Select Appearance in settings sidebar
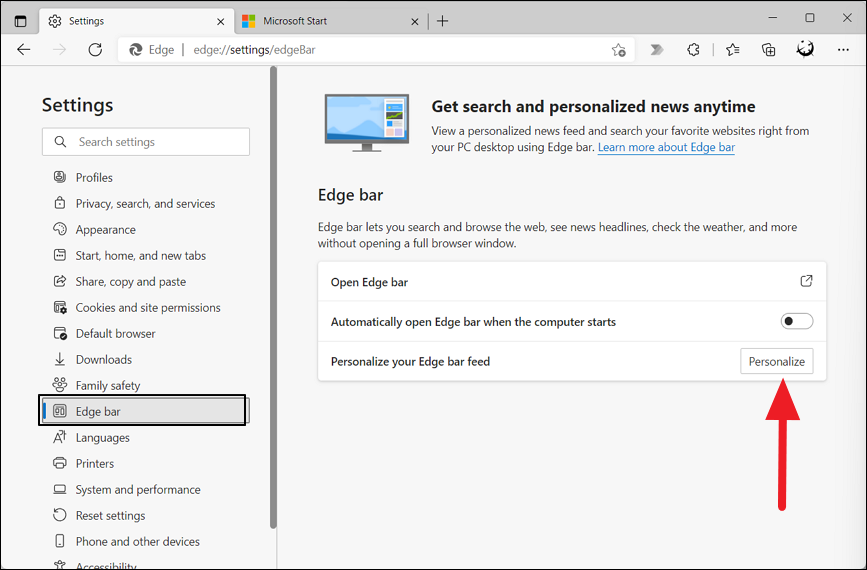The width and height of the screenshot is (867, 570). coord(105,229)
